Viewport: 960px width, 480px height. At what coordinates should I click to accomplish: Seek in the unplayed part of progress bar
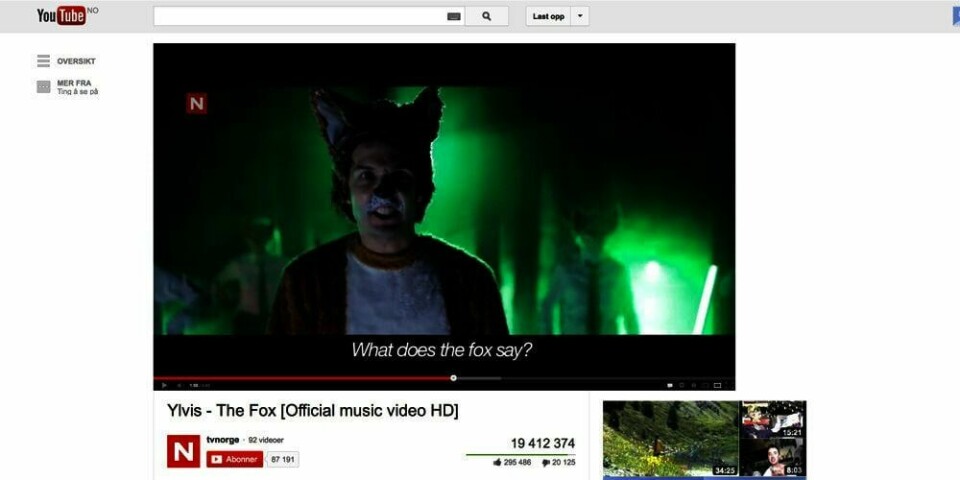596,378
